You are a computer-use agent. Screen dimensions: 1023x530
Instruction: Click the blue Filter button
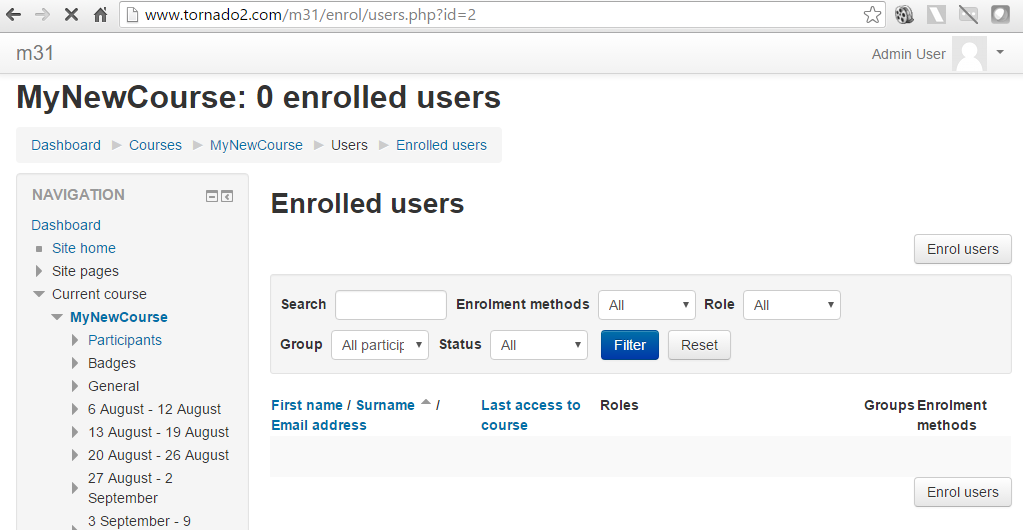[630, 345]
